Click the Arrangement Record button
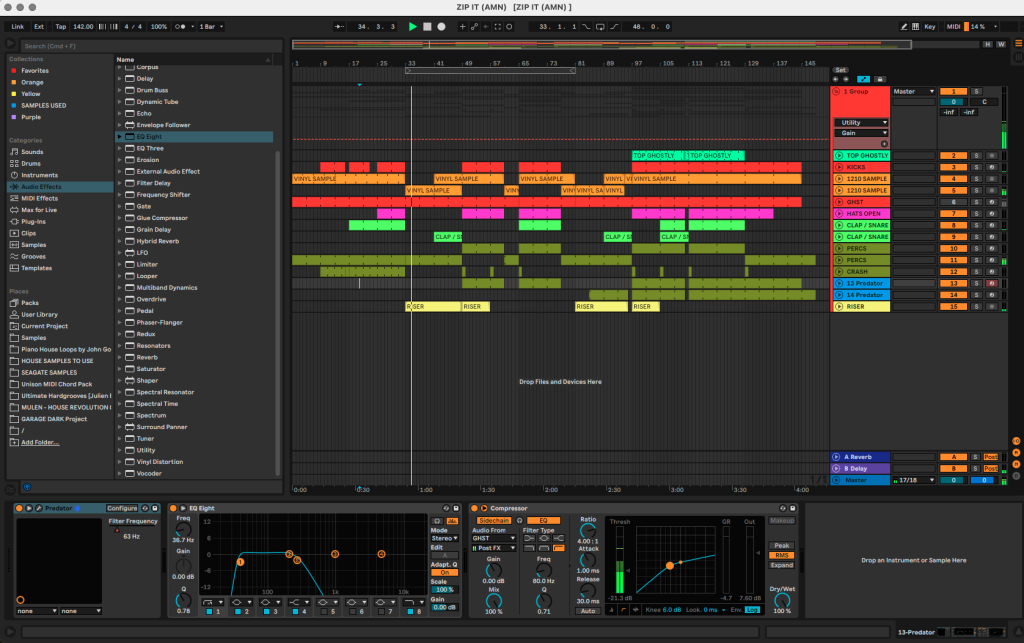The height and width of the screenshot is (643, 1024). click(441, 26)
